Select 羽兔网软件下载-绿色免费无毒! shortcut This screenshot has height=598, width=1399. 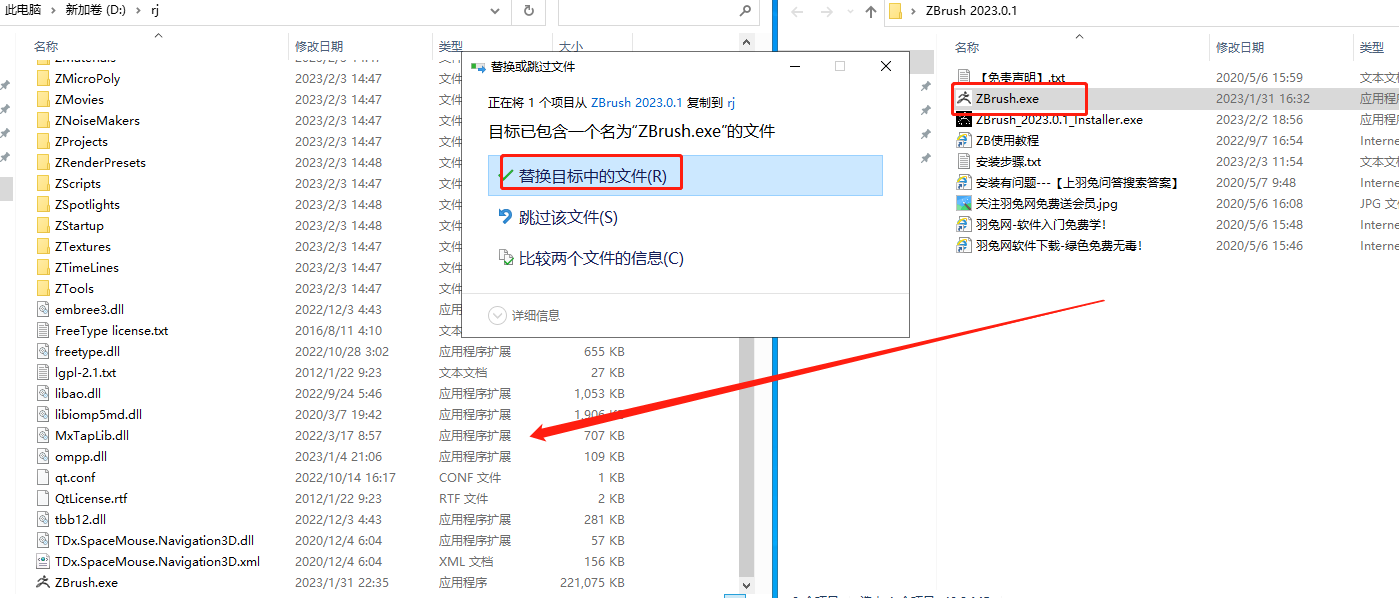pos(1059,245)
